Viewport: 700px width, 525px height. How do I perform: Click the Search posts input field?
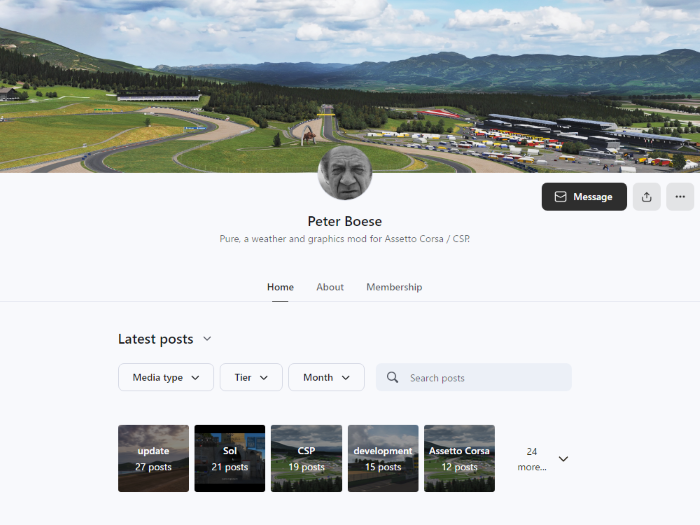click(x=474, y=378)
